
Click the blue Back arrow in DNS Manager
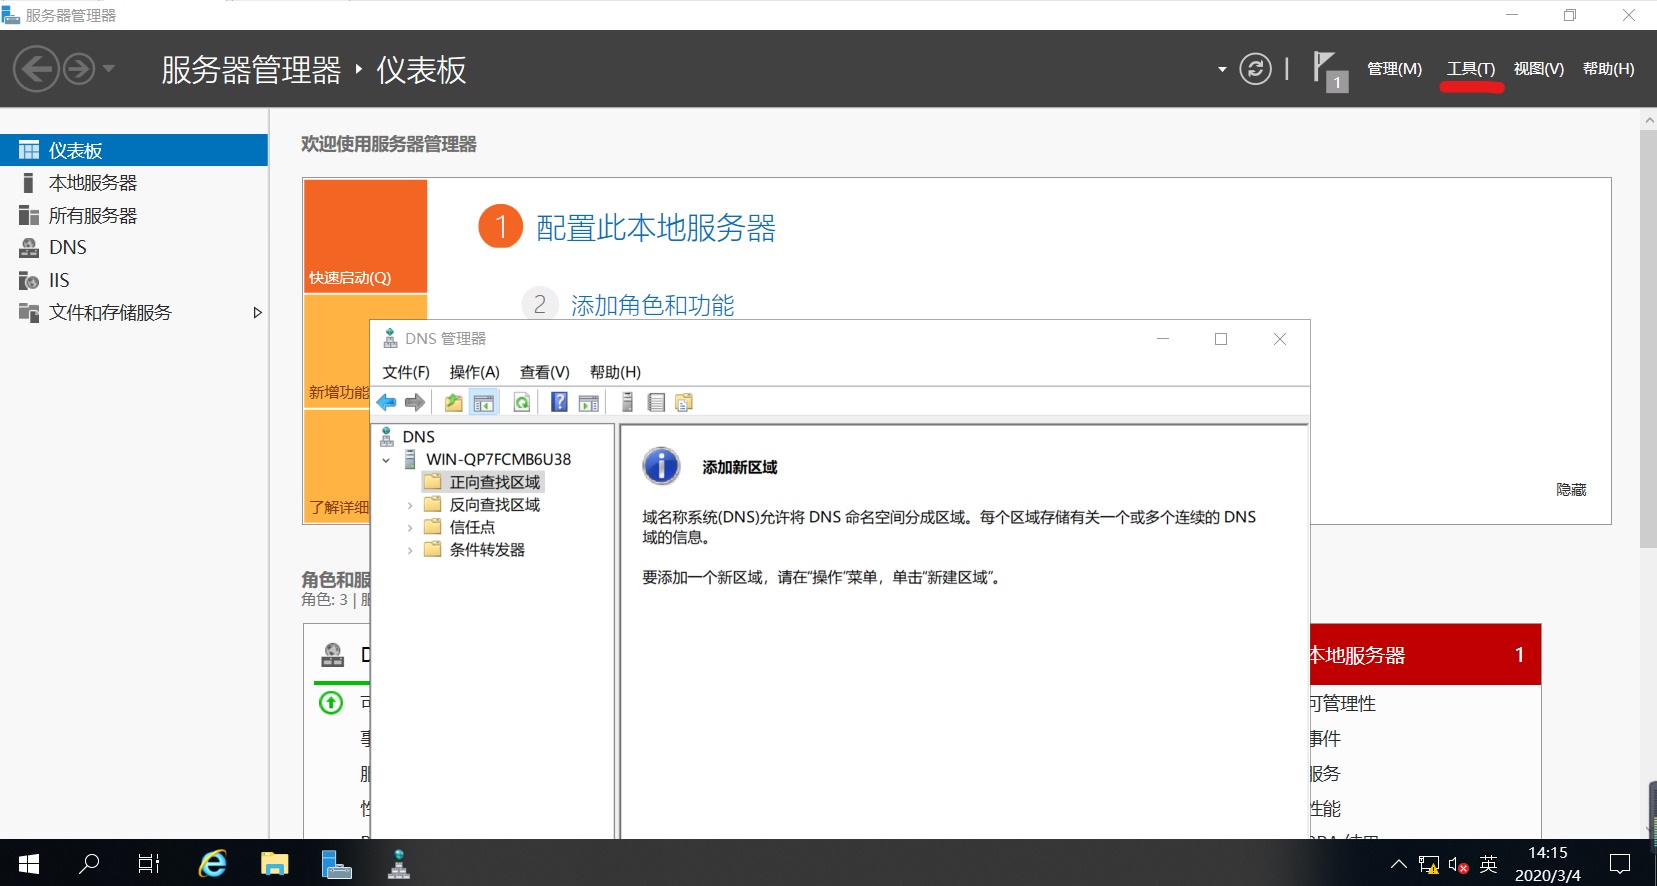tap(387, 403)
